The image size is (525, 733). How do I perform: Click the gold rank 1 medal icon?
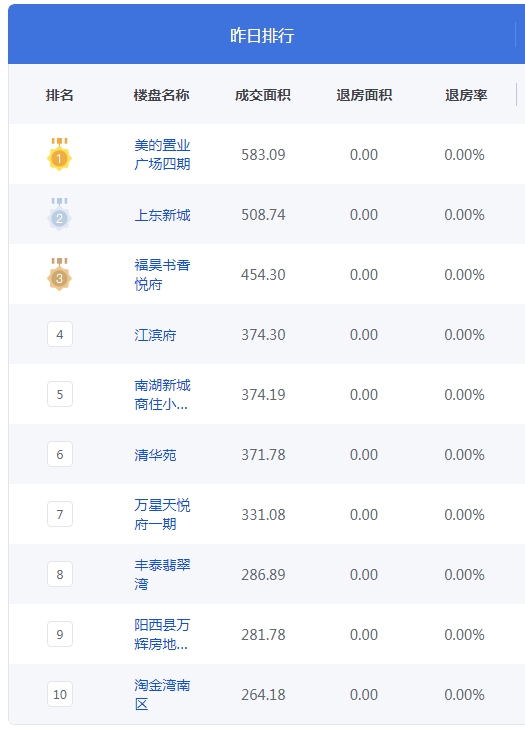tap(59, 154)
